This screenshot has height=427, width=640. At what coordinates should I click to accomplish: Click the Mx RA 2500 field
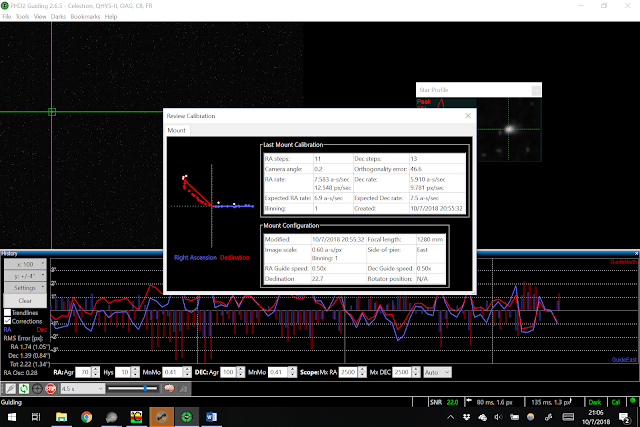click(x=348, y=372)
